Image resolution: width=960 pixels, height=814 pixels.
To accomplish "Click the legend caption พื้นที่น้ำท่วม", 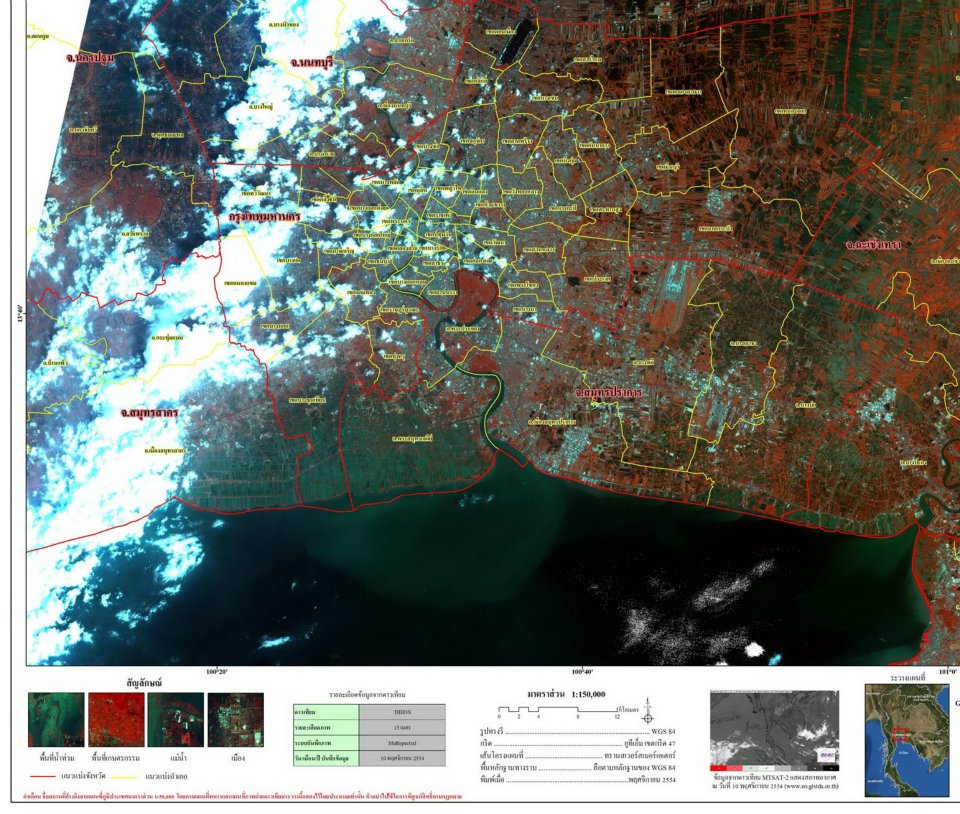I will point(57,758).
